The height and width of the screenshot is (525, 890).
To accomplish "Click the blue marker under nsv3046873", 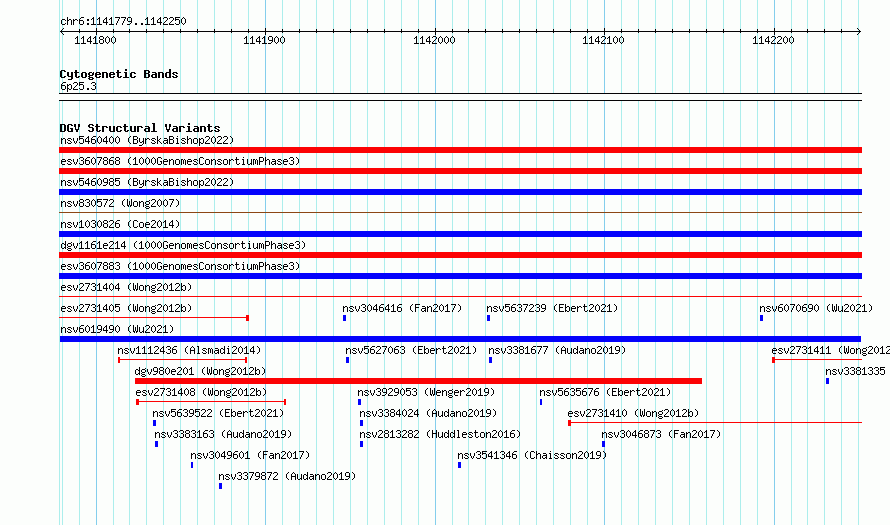I will pos(603,444).
